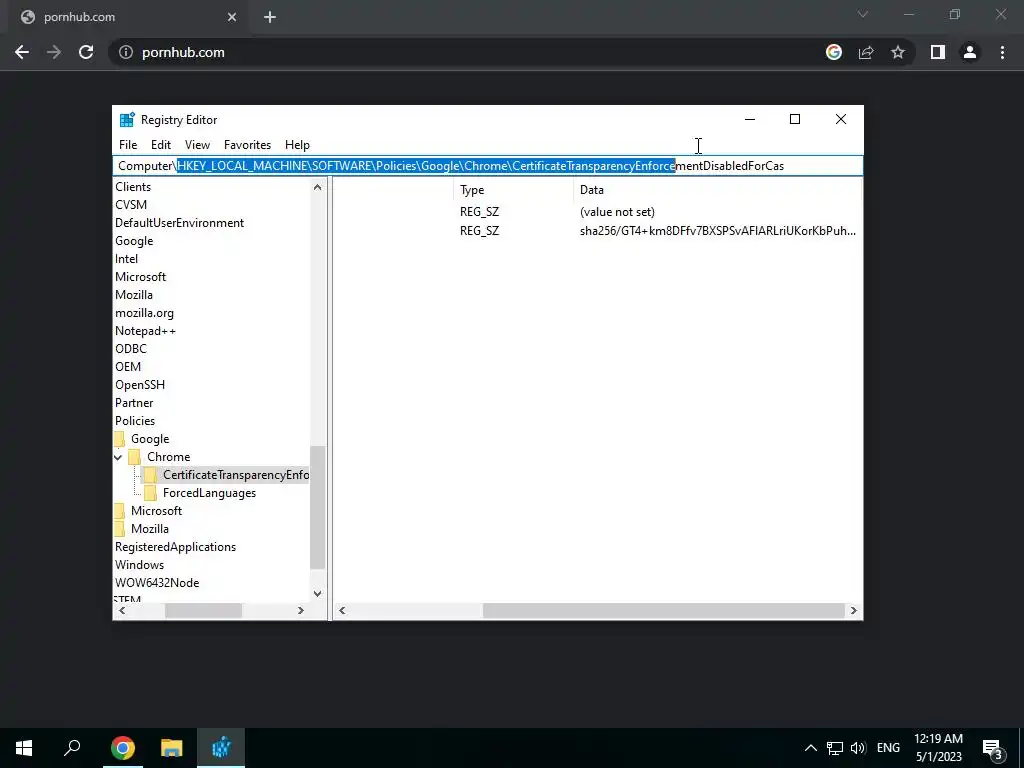Select the Notepad++ registry key

point(146,331)
